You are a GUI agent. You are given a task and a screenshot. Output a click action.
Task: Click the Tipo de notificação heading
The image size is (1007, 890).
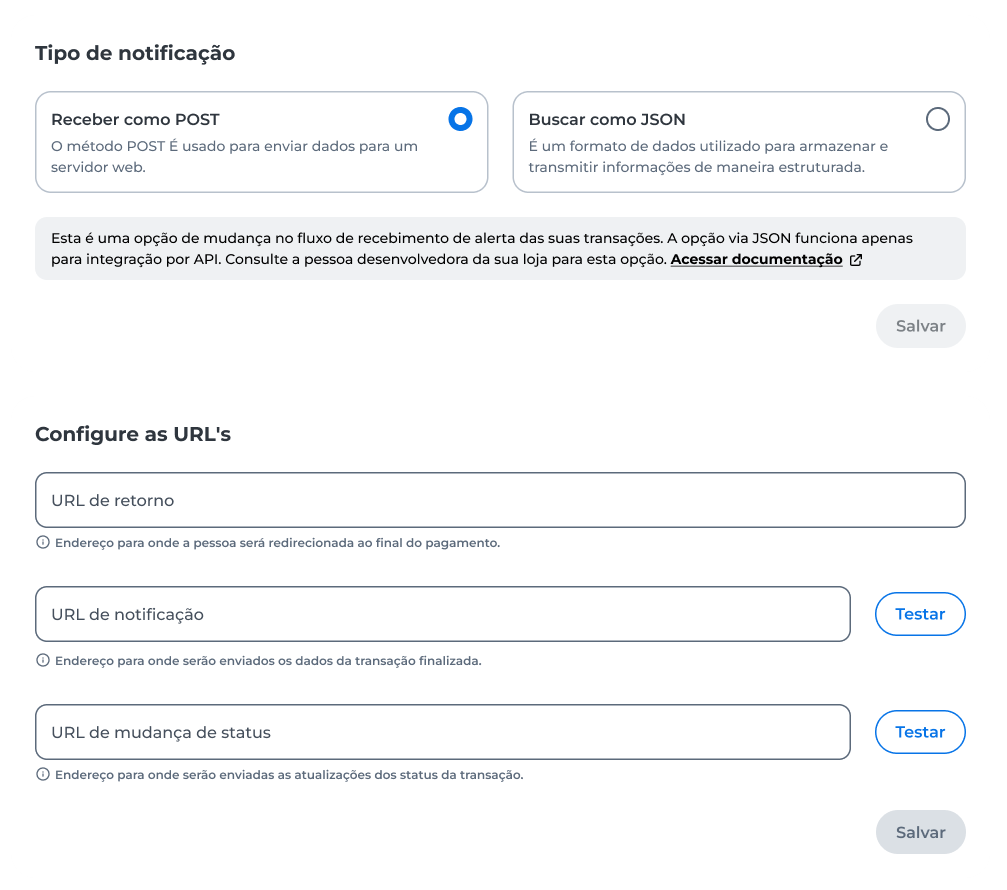[135, 53]
